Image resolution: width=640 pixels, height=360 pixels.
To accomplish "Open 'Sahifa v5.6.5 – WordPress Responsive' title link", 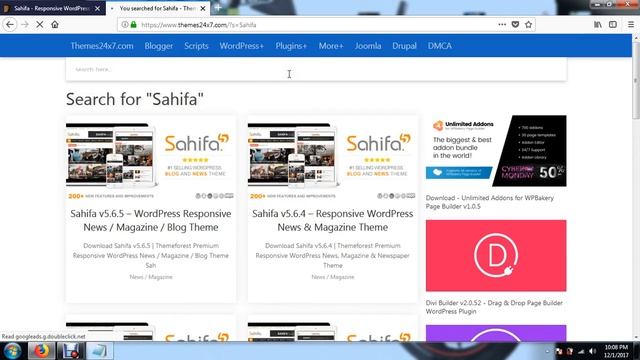I will pos(151,220).
